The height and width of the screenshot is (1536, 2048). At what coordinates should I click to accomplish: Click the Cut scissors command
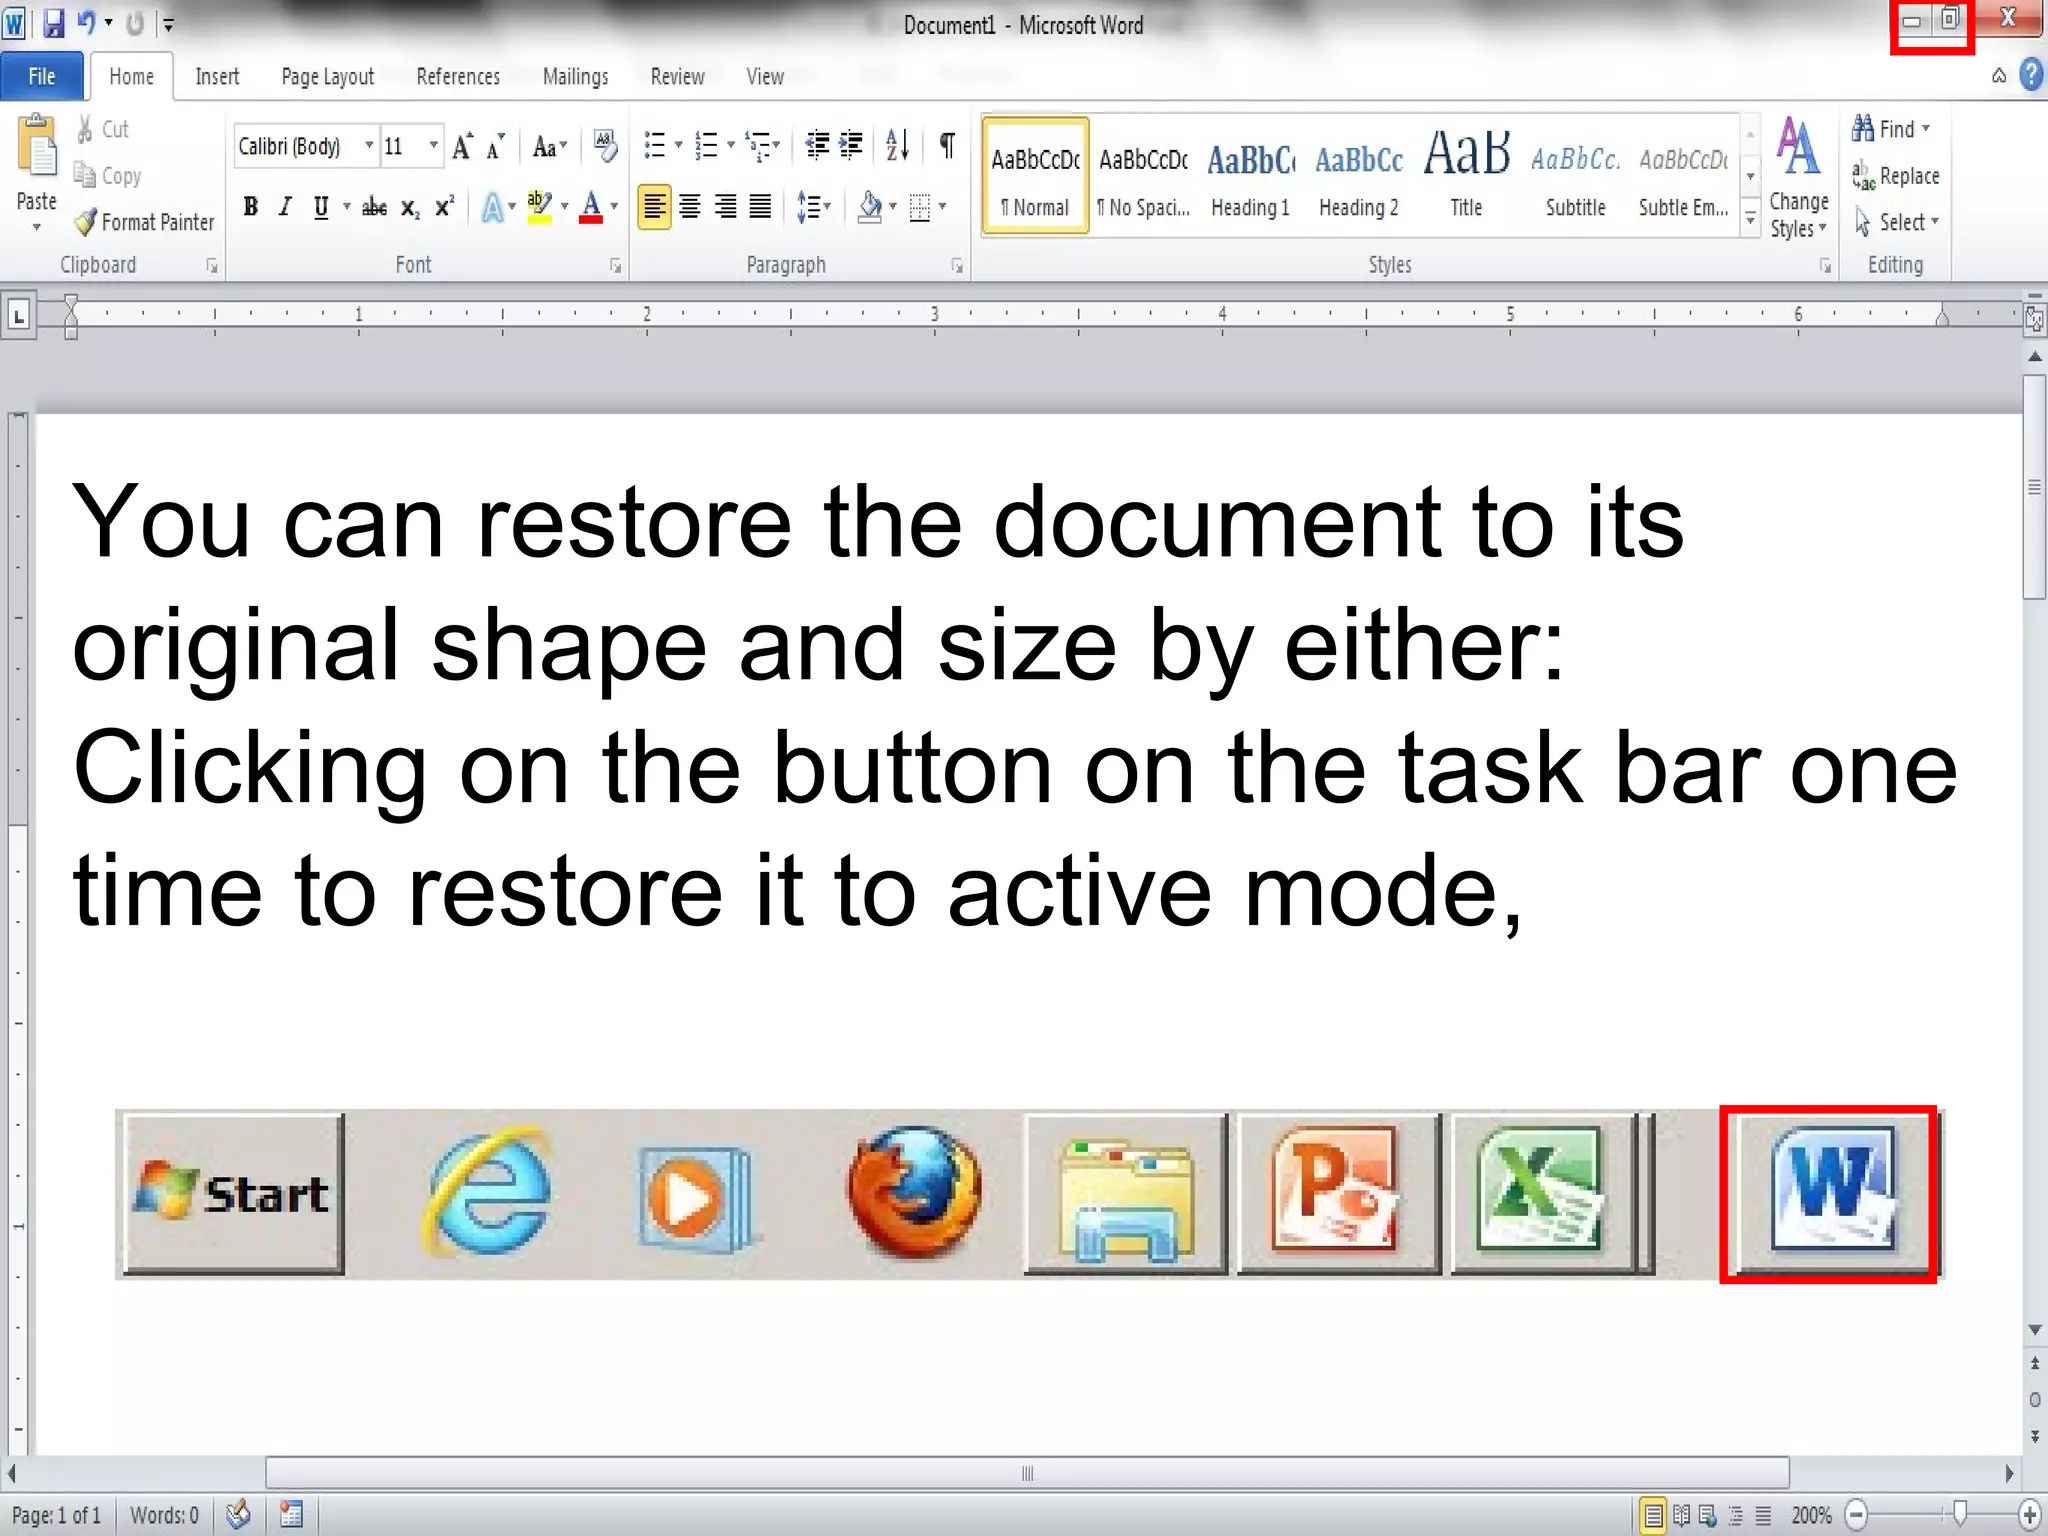pyautogui.click(x=102, y=129)
